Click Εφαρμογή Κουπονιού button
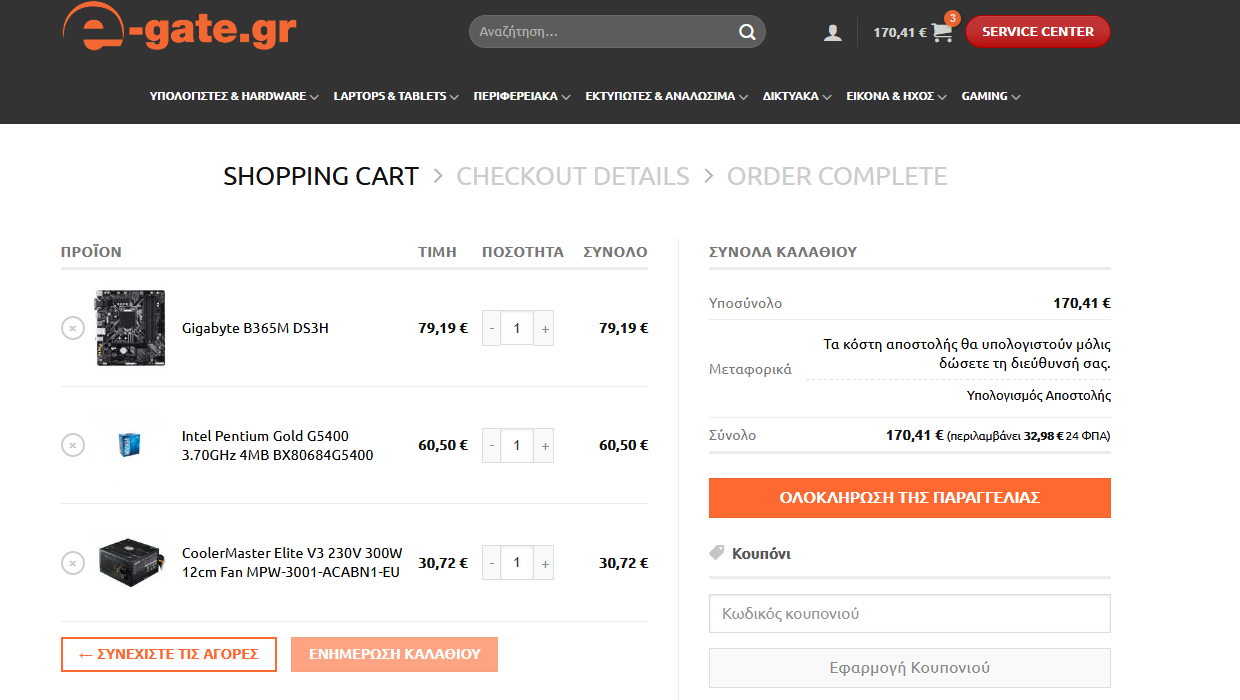1240x700 pixels. click(x=910, y=667)
